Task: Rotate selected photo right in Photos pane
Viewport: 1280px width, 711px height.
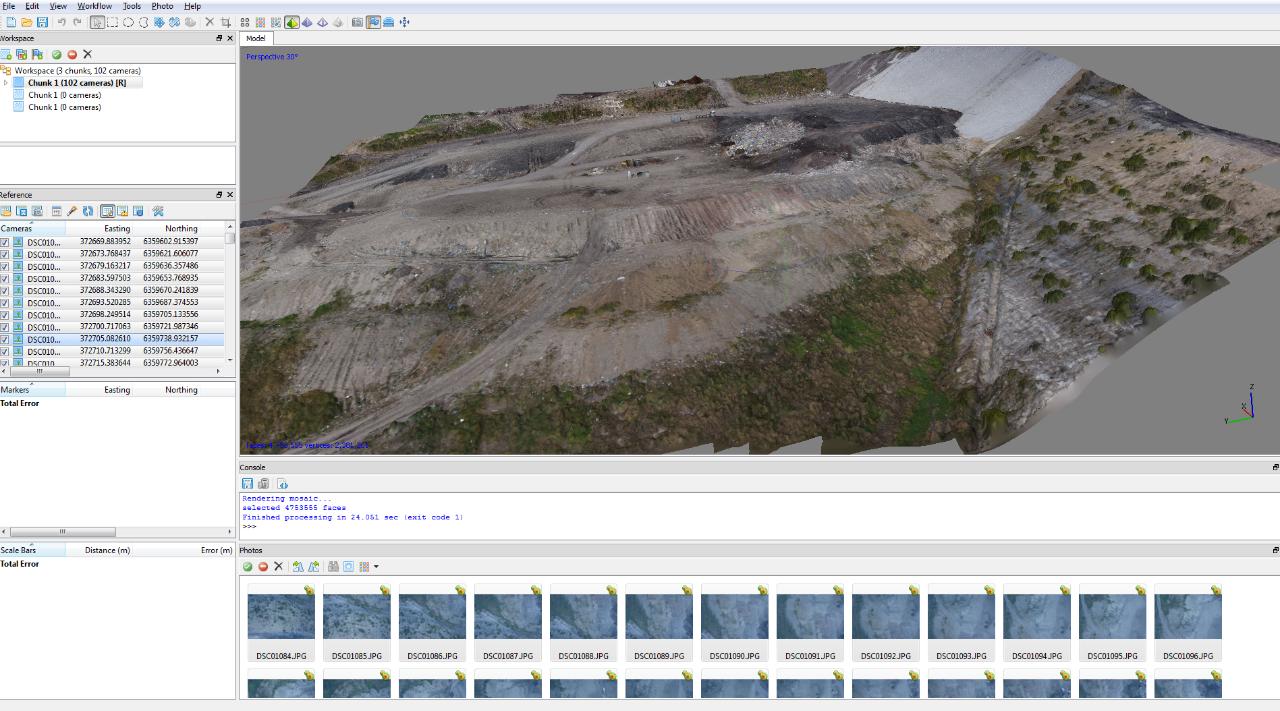Action: click(x=313, y=566)
